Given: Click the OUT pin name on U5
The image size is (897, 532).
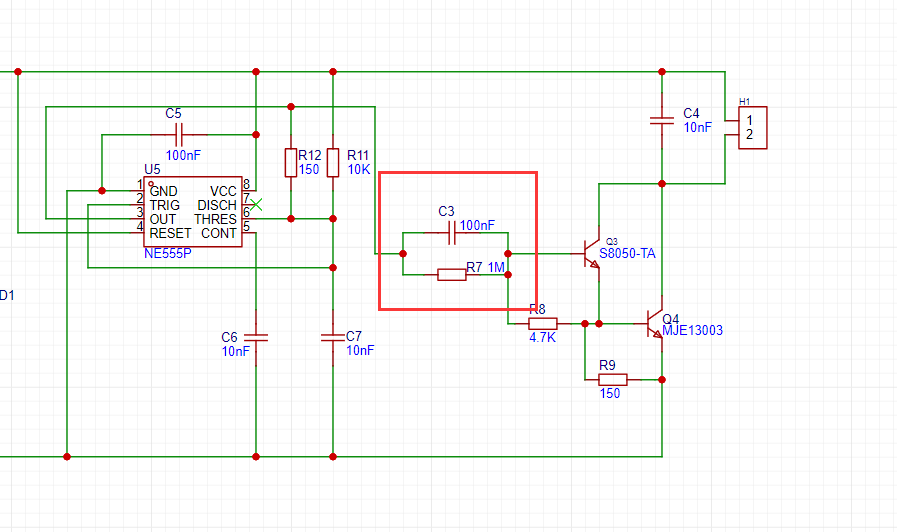Looking at the screenshot, I should 163,219.
